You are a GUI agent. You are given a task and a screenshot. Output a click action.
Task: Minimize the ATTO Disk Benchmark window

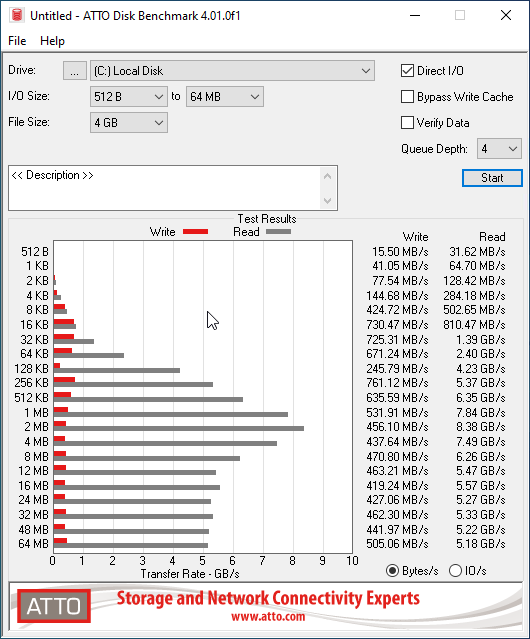(415, 15)
